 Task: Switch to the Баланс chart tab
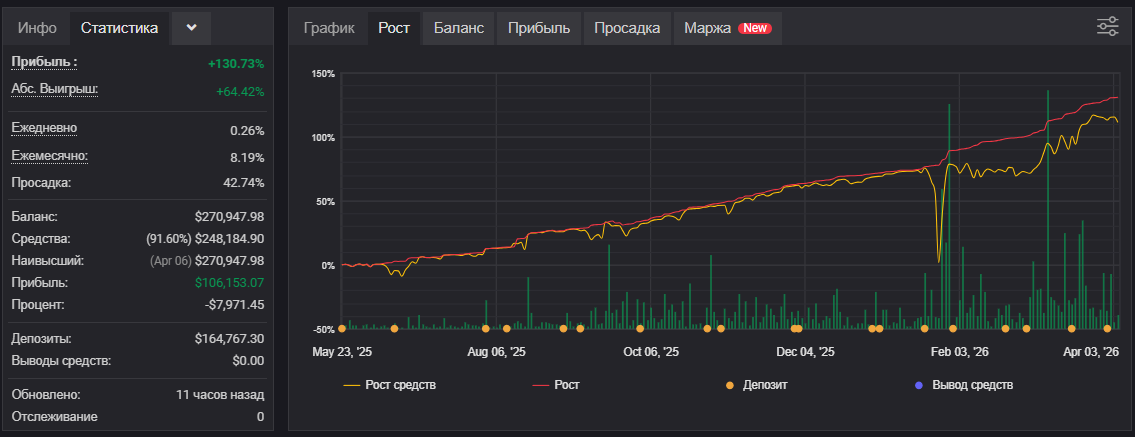(x=459, y=28)
